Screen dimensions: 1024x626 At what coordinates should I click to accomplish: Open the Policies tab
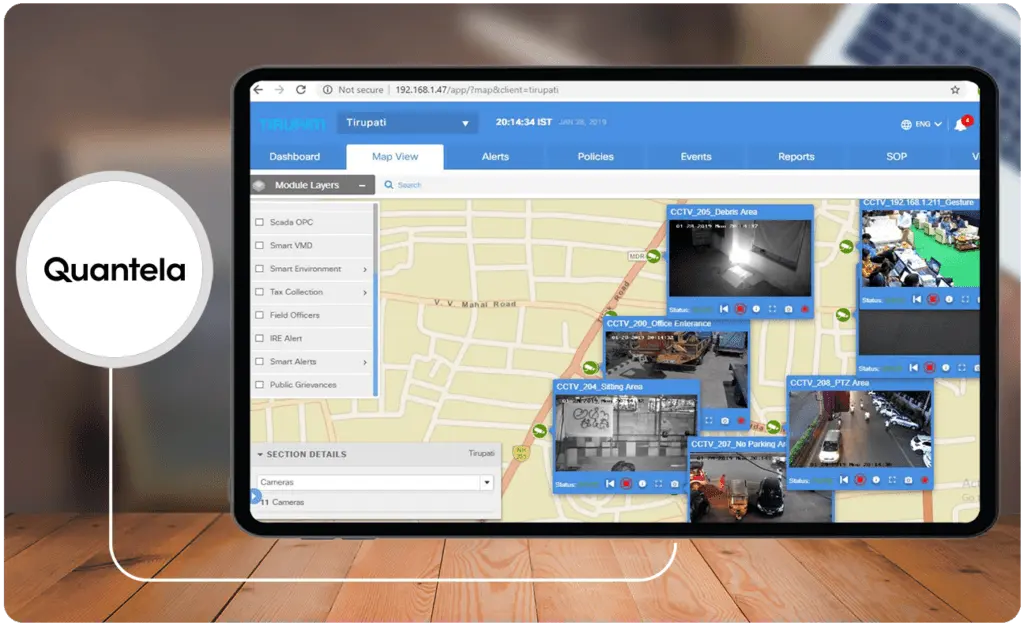pyautogui.click(x=596, y=157)
